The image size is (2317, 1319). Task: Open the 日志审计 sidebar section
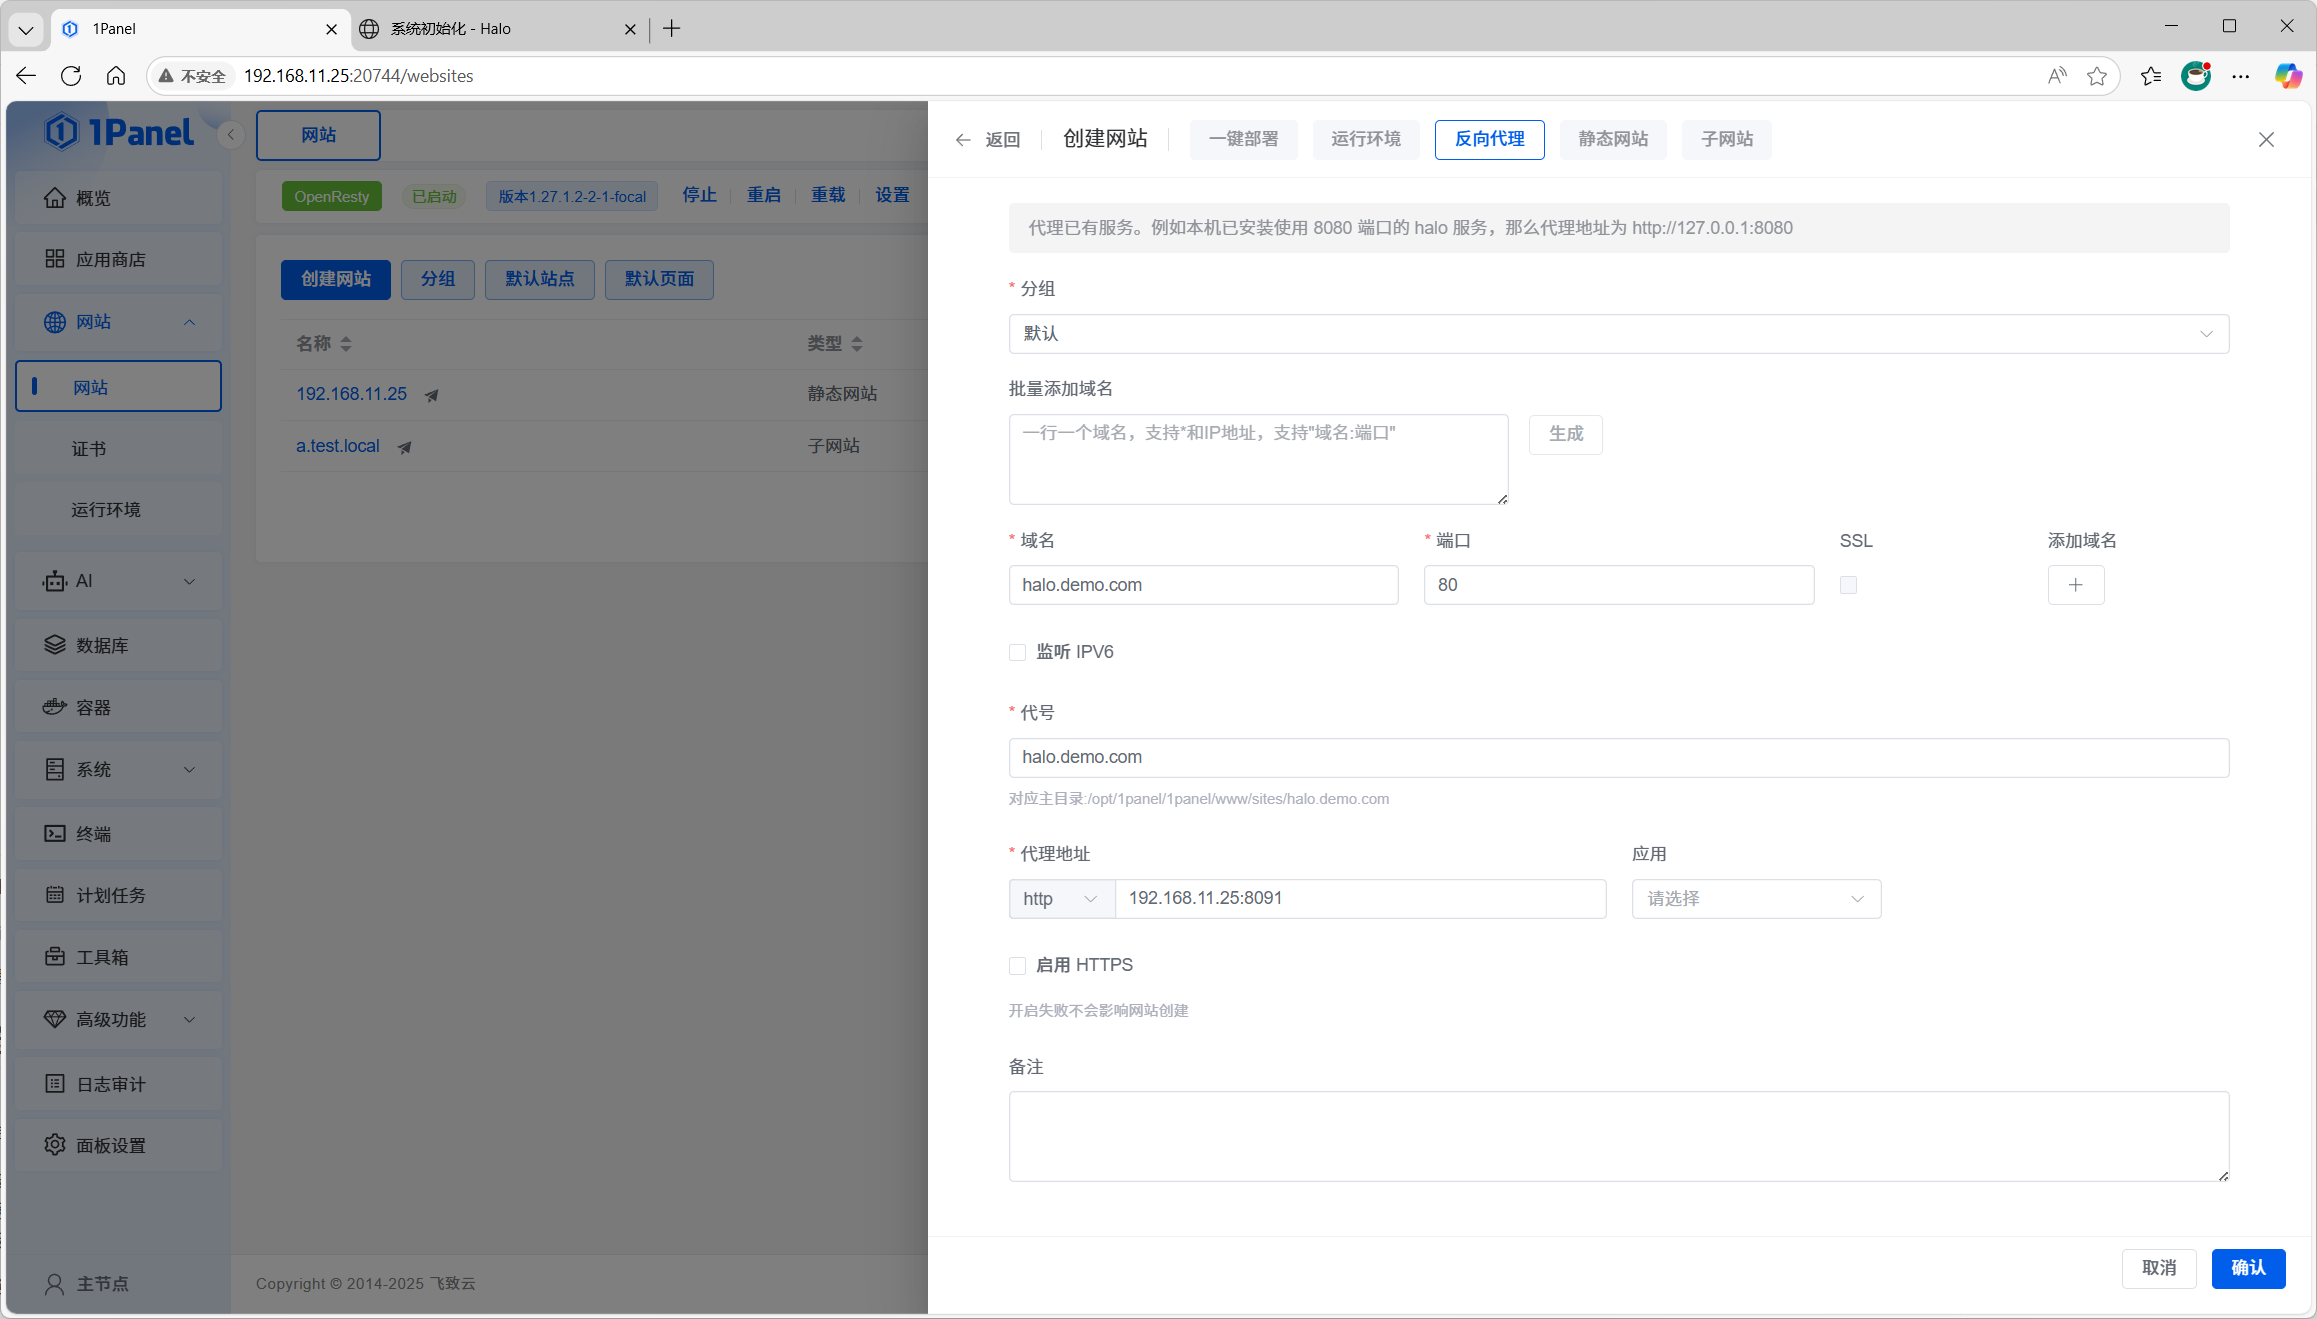pyautogui.click(x=109, y=1083)
